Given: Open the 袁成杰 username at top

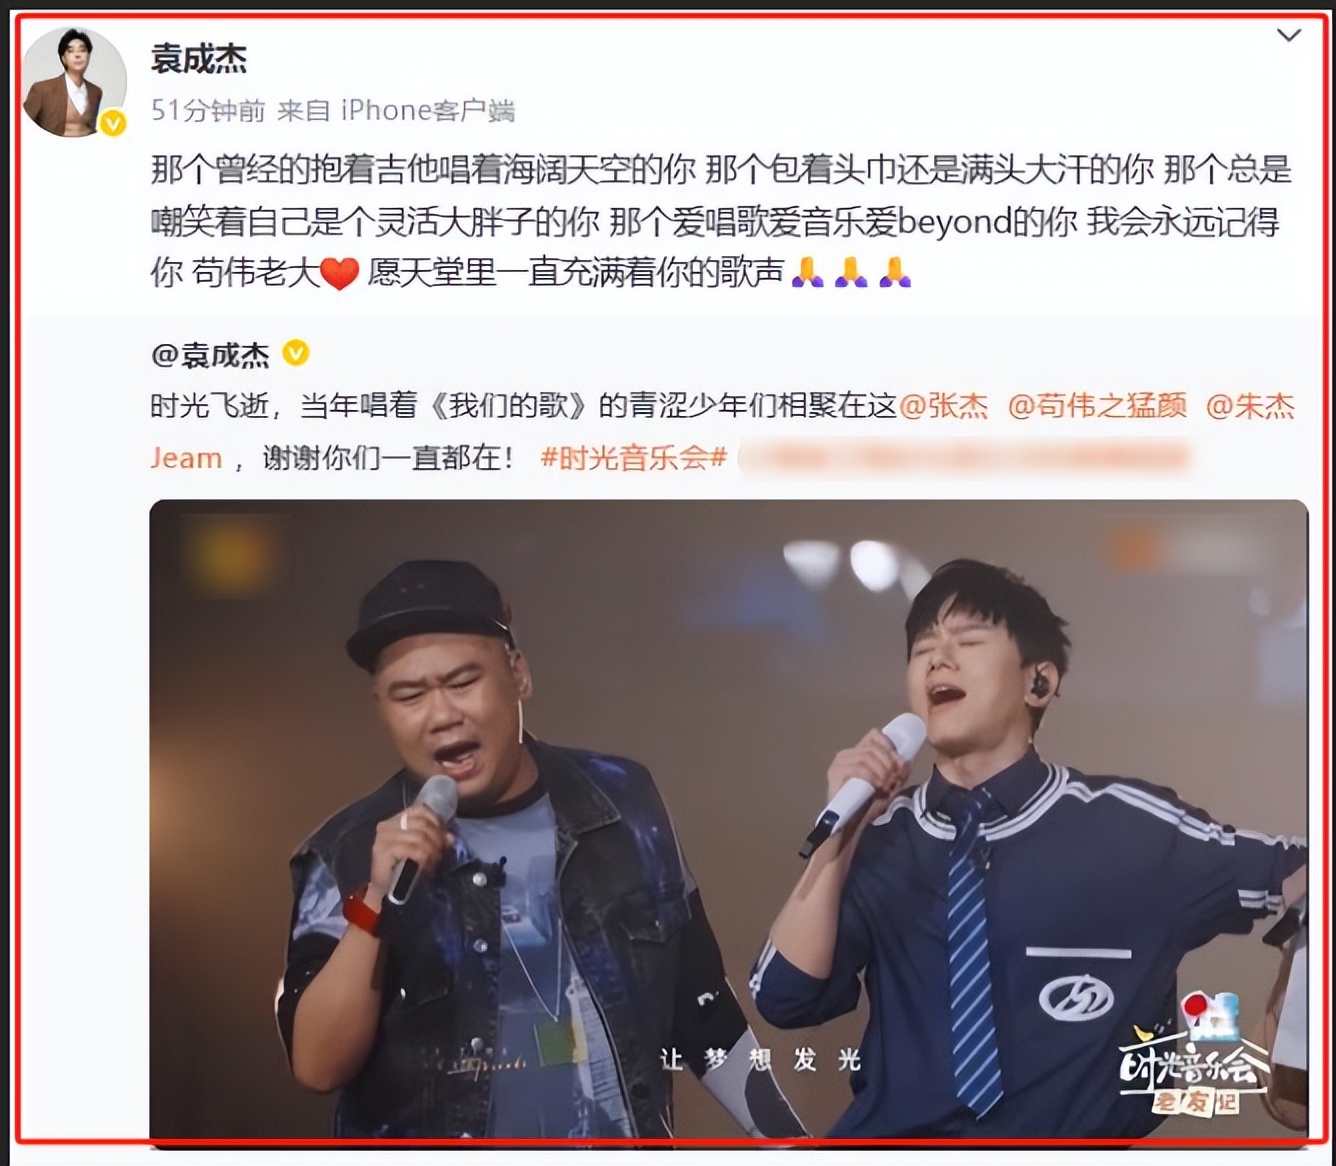Looking at the screenshot, I should tap(199, 58).
